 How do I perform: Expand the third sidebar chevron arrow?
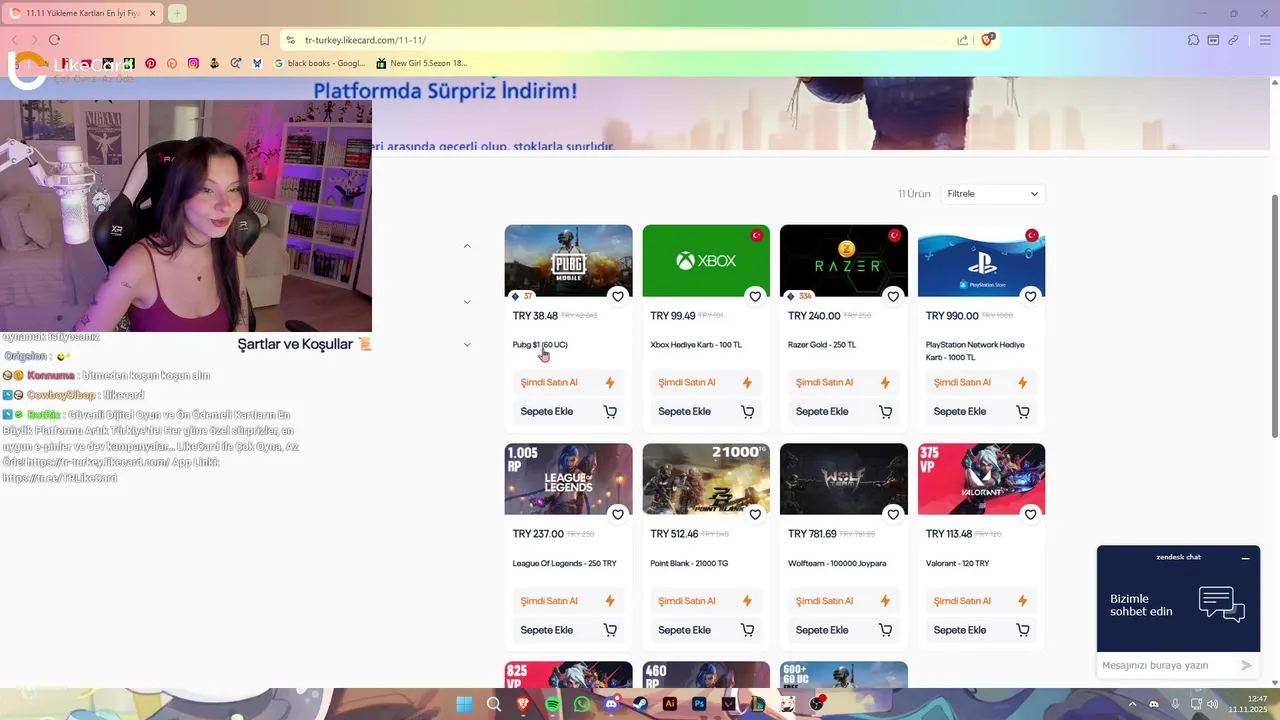point(467,345)
